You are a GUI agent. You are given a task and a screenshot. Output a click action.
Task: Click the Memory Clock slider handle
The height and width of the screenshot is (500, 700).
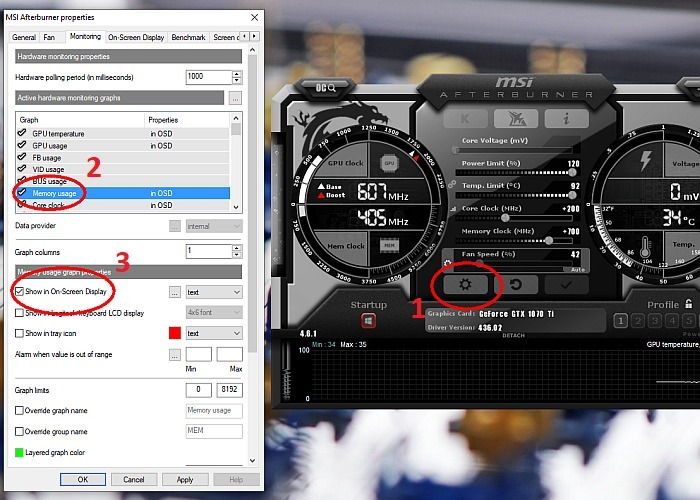549,241
